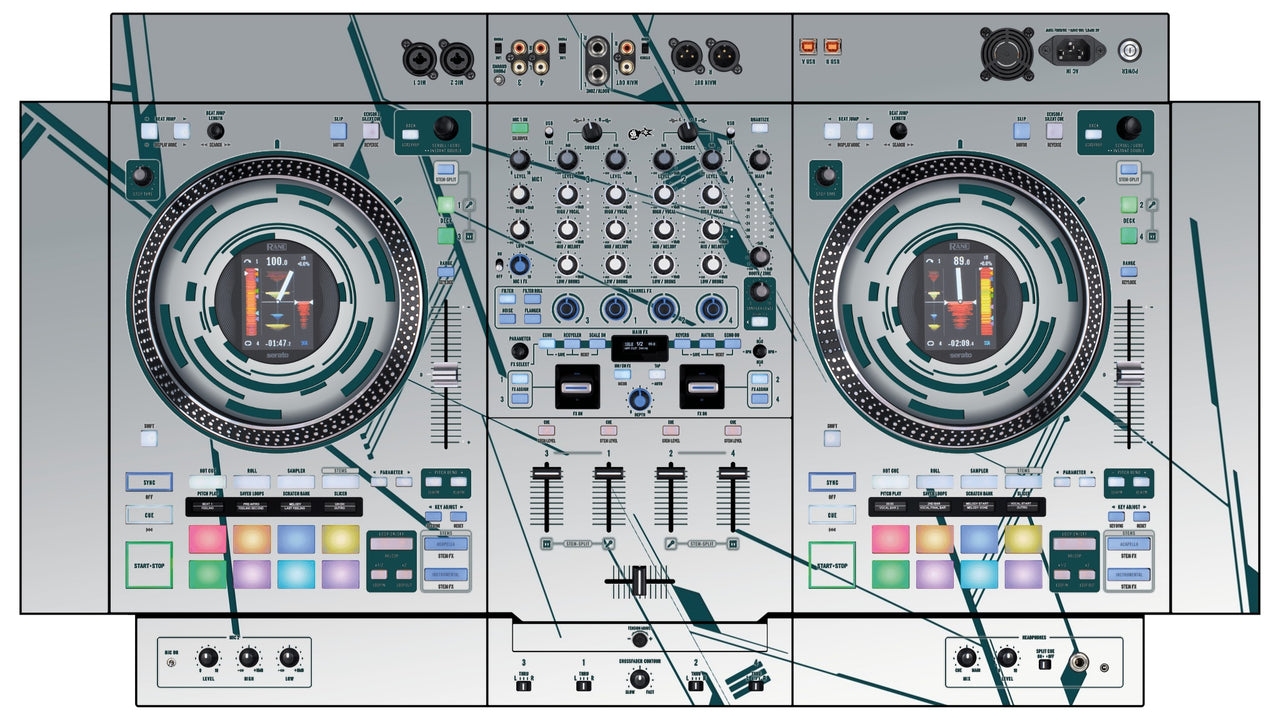Viewport: 1280px width, 722px height.
Task: Toggle CENSOR/REVERSE on the left deck
Action: click(371, 130)
